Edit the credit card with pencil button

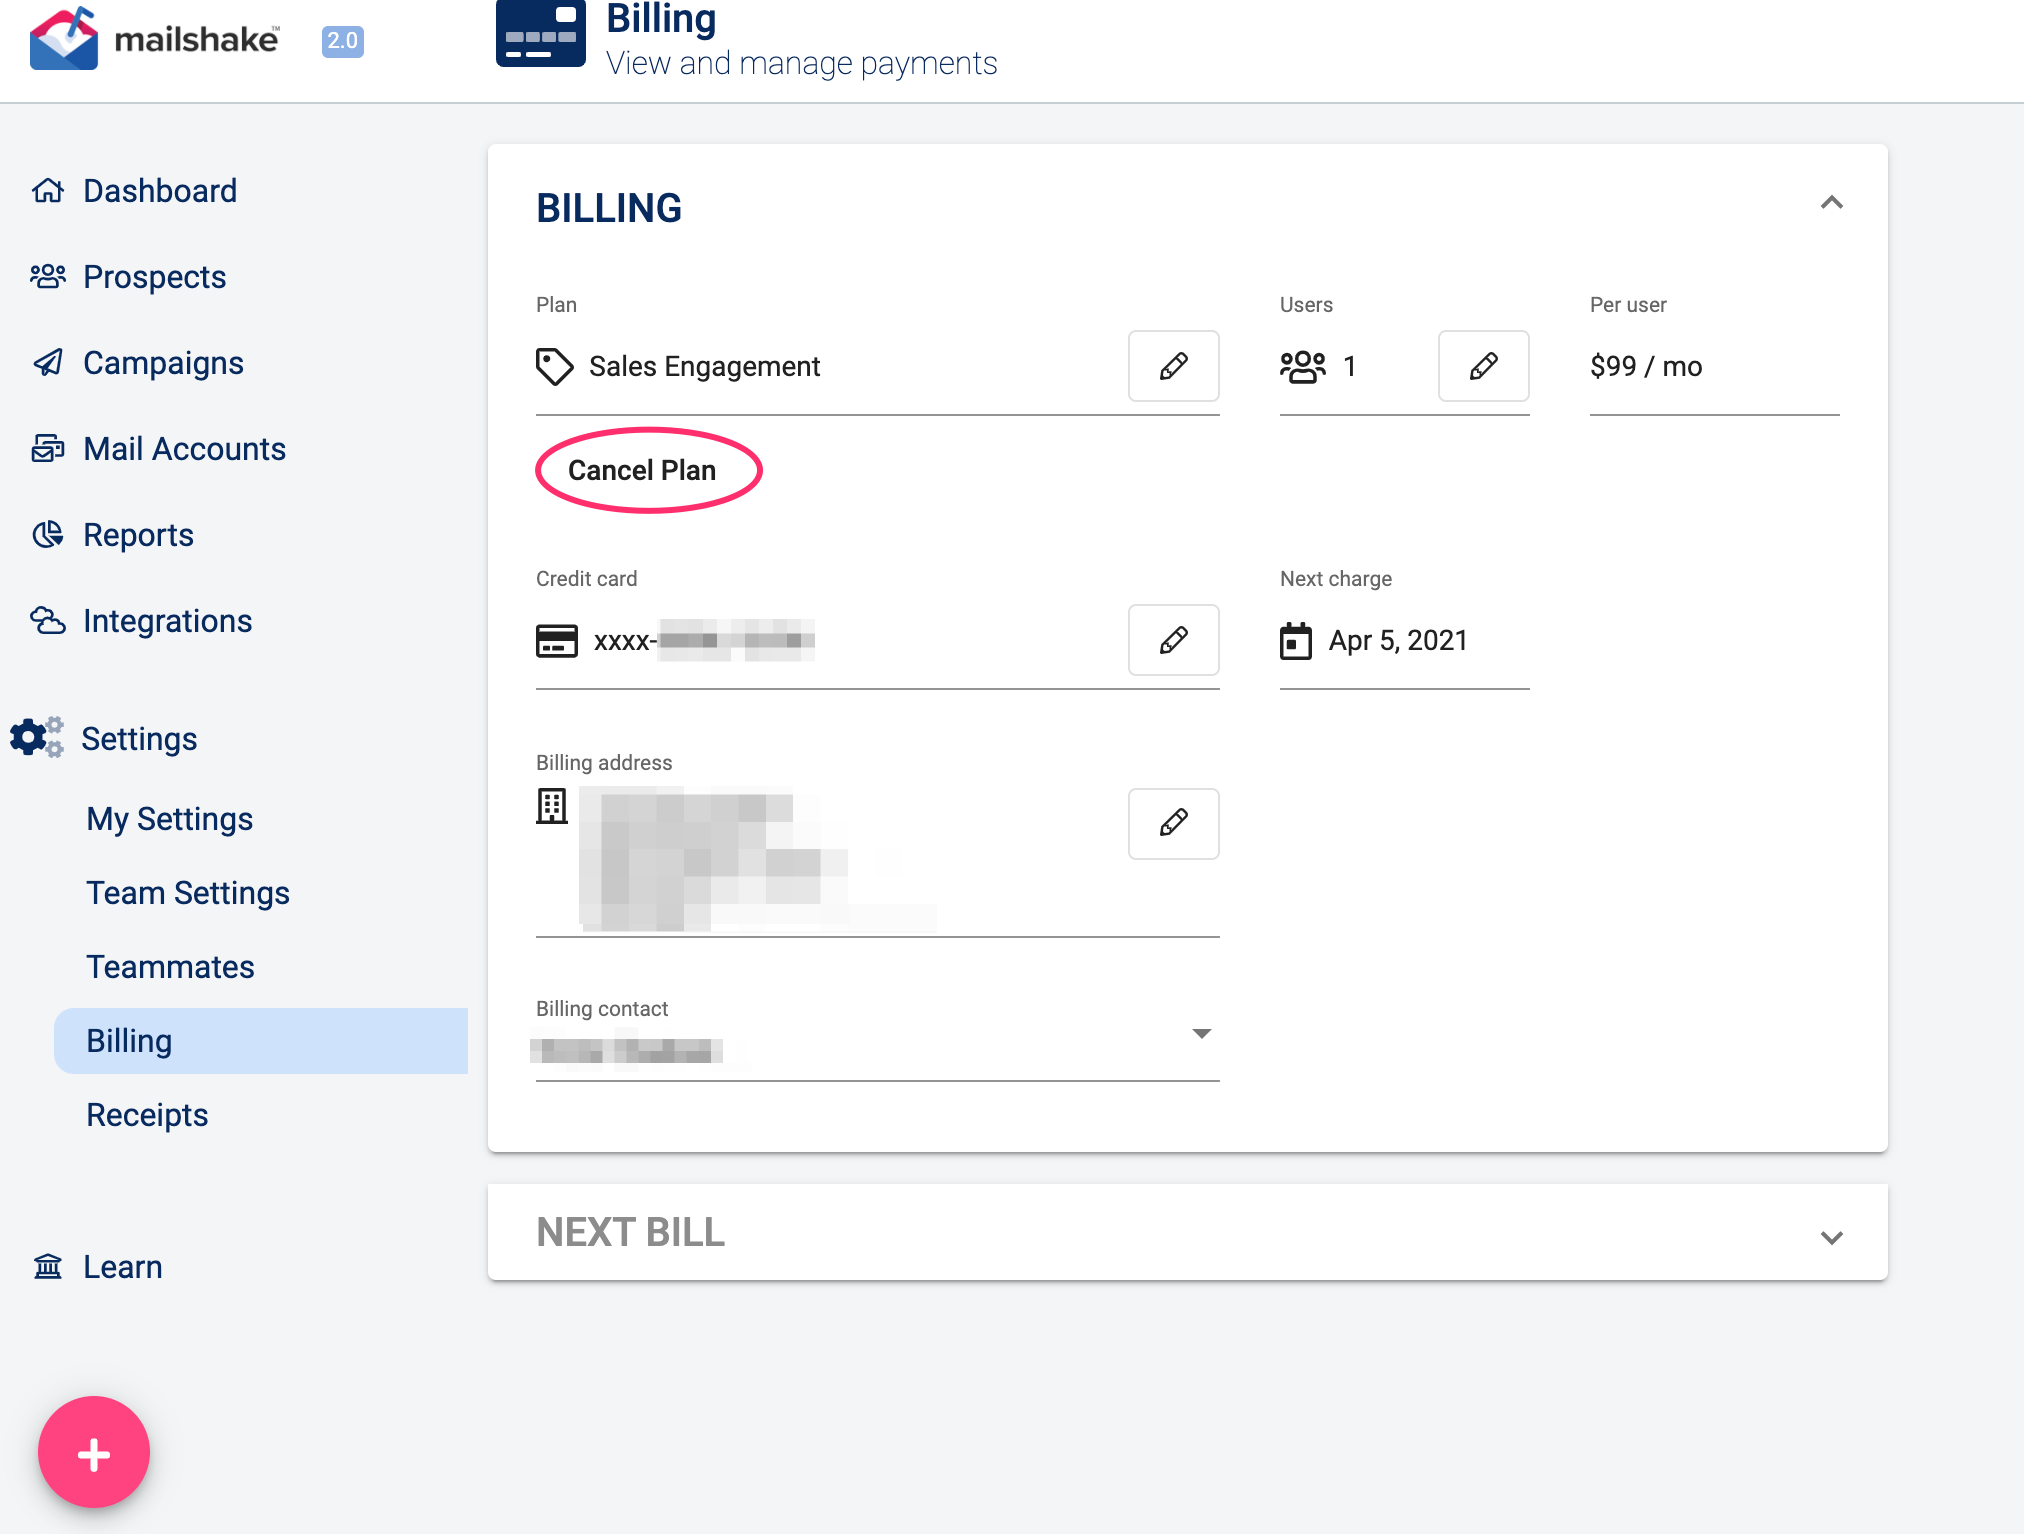[x=1174, y=640]
